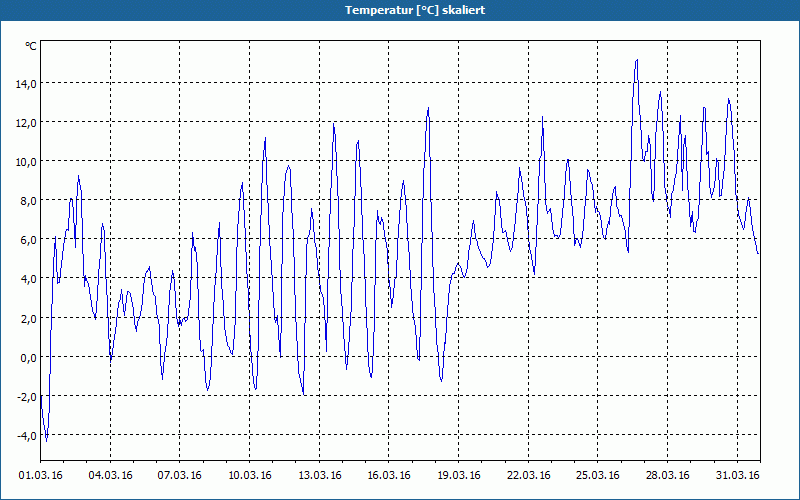Click the lowest curve minimum below -4 degrees
The image size is (800, 500).
pyautogui.click(x=46, y=439)
